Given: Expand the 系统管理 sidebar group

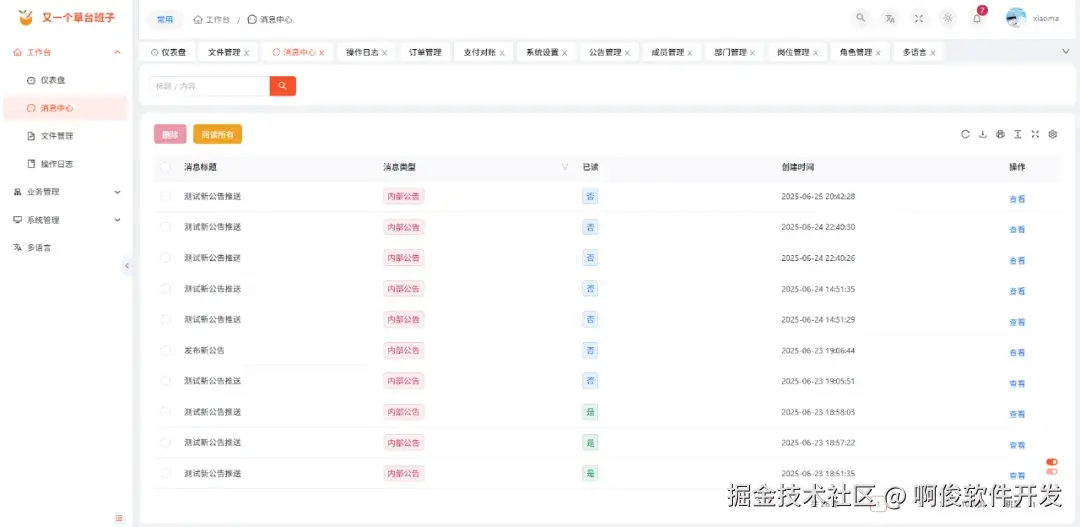Looking at the screenshot, I should pos(65,220).
